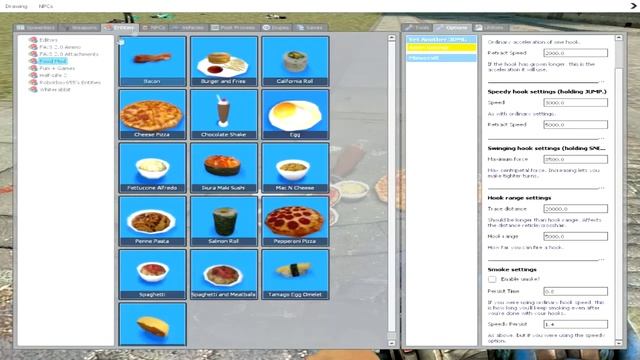
Task: Spawn the Spaghetti entity
Action: [x=152, y=274]
